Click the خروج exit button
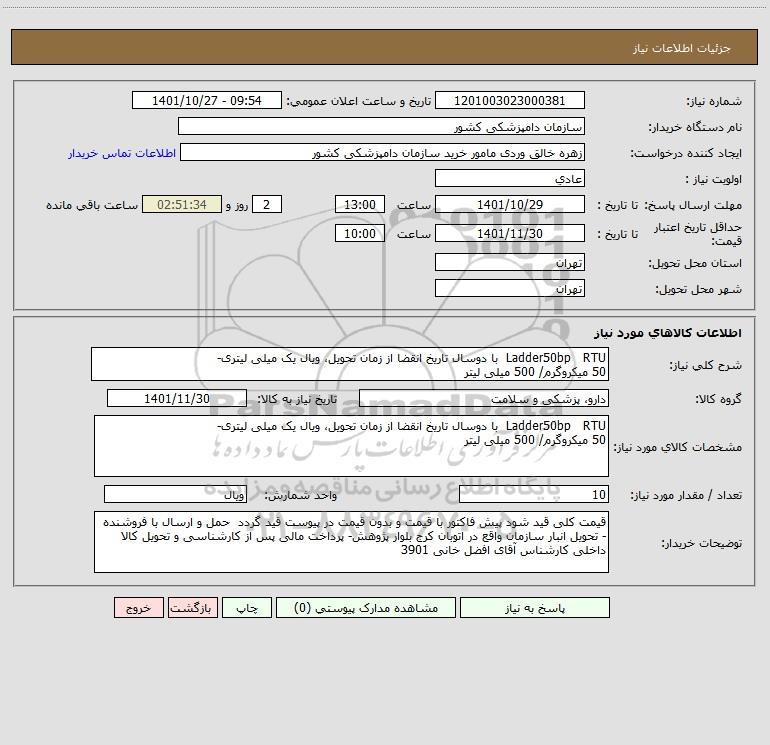This screenshot has height=745, width=770. [138, 608]
